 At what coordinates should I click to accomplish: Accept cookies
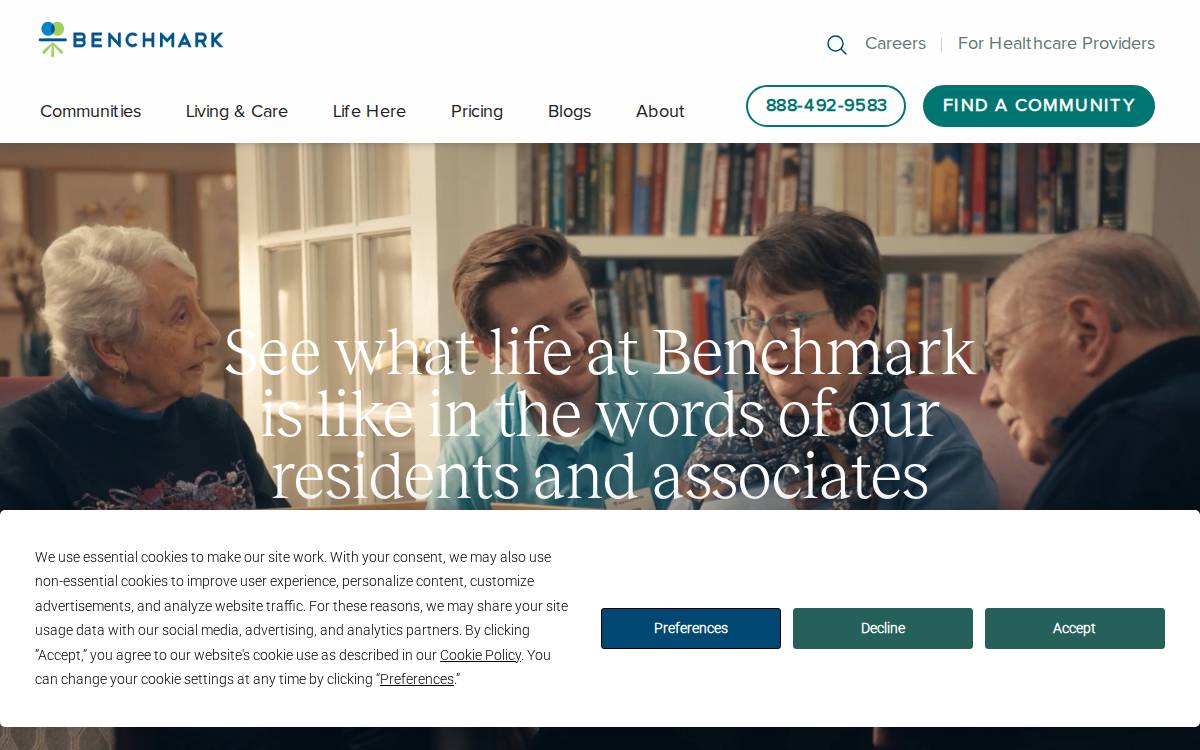pos(1075,628)
